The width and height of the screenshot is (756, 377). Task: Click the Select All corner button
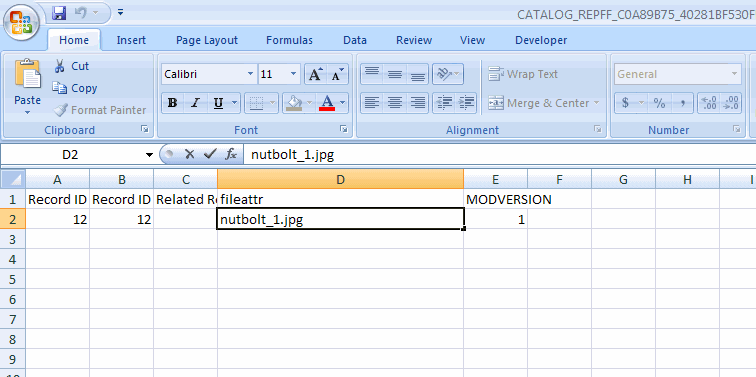tap(12, 180)
